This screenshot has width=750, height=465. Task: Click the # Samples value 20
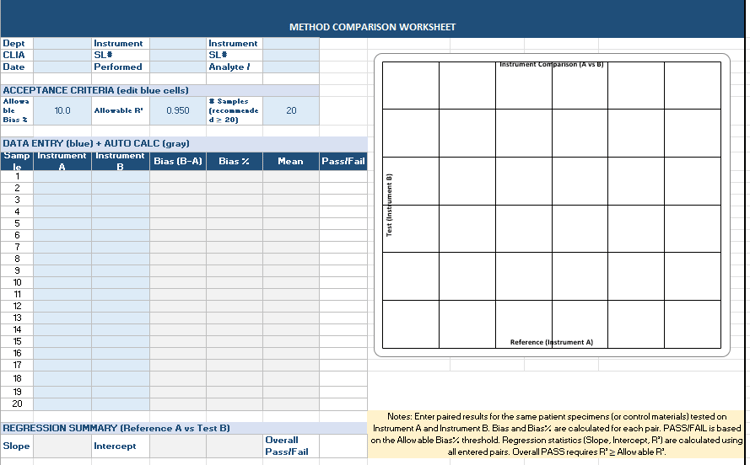(291, 111)
